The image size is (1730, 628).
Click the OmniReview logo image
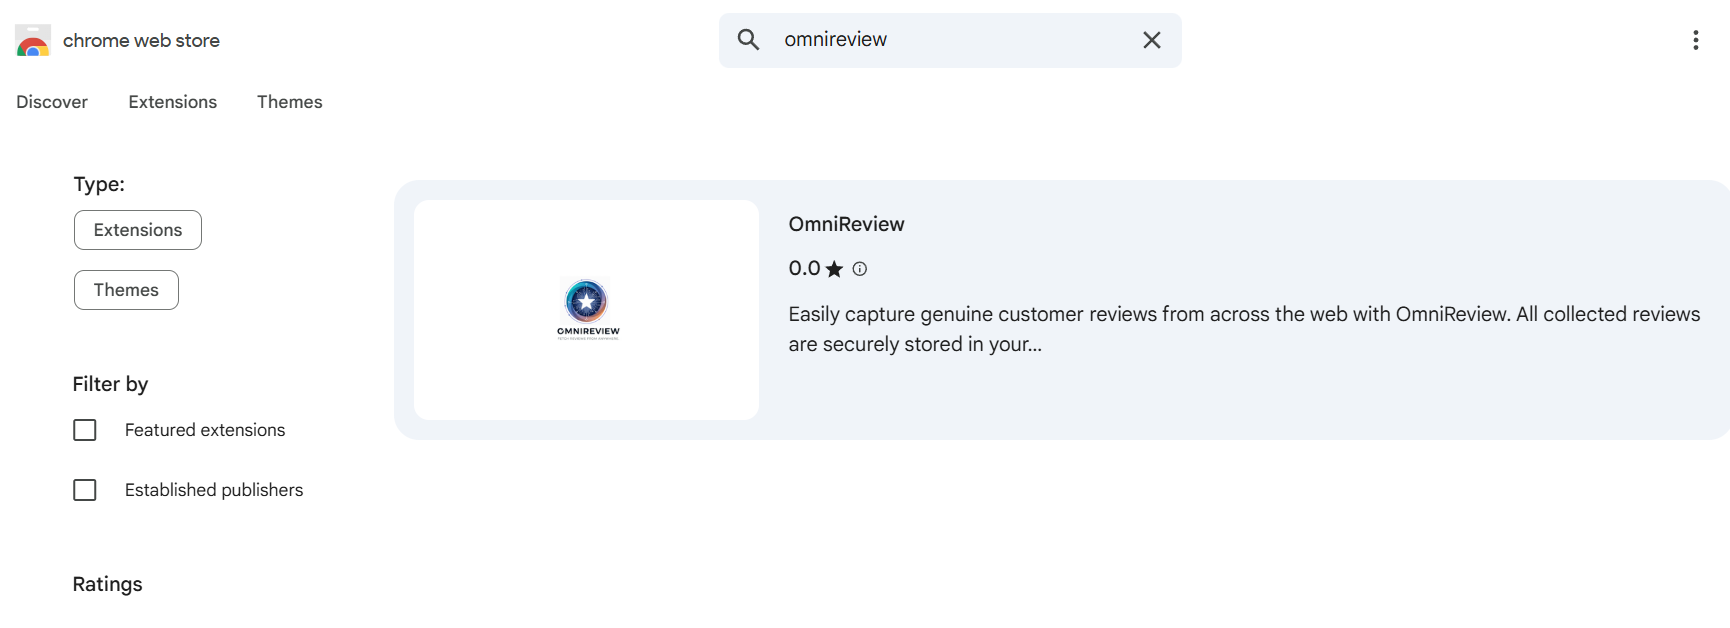(587, 309)
